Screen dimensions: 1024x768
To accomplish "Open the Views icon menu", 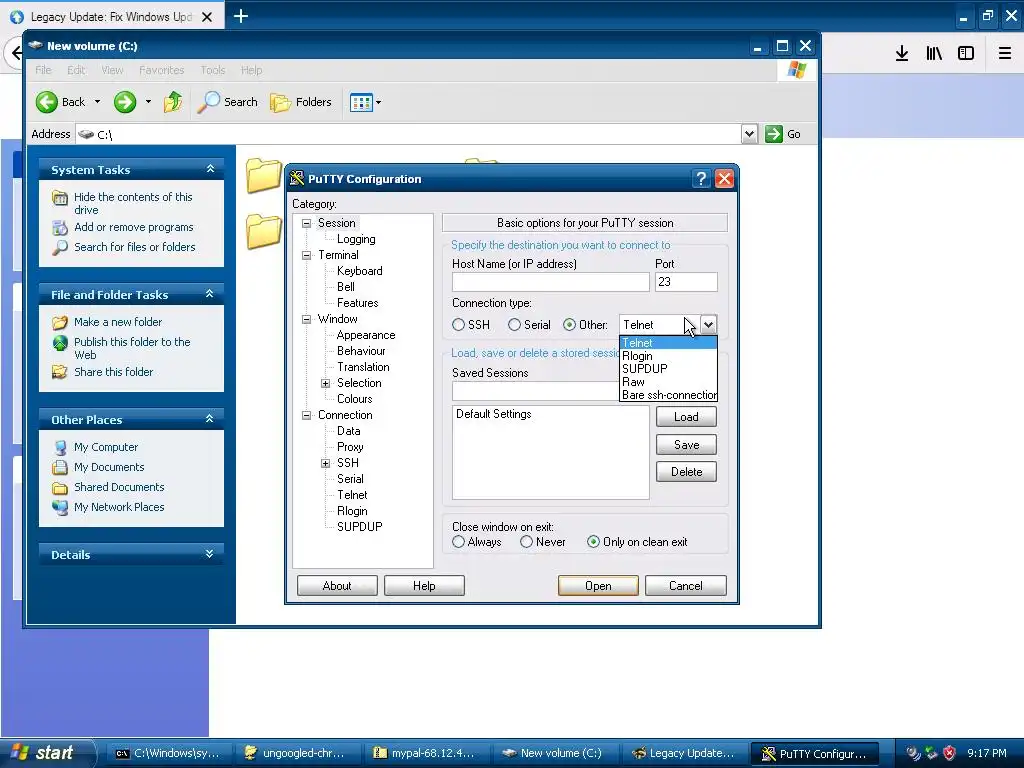I will (365, 102).
